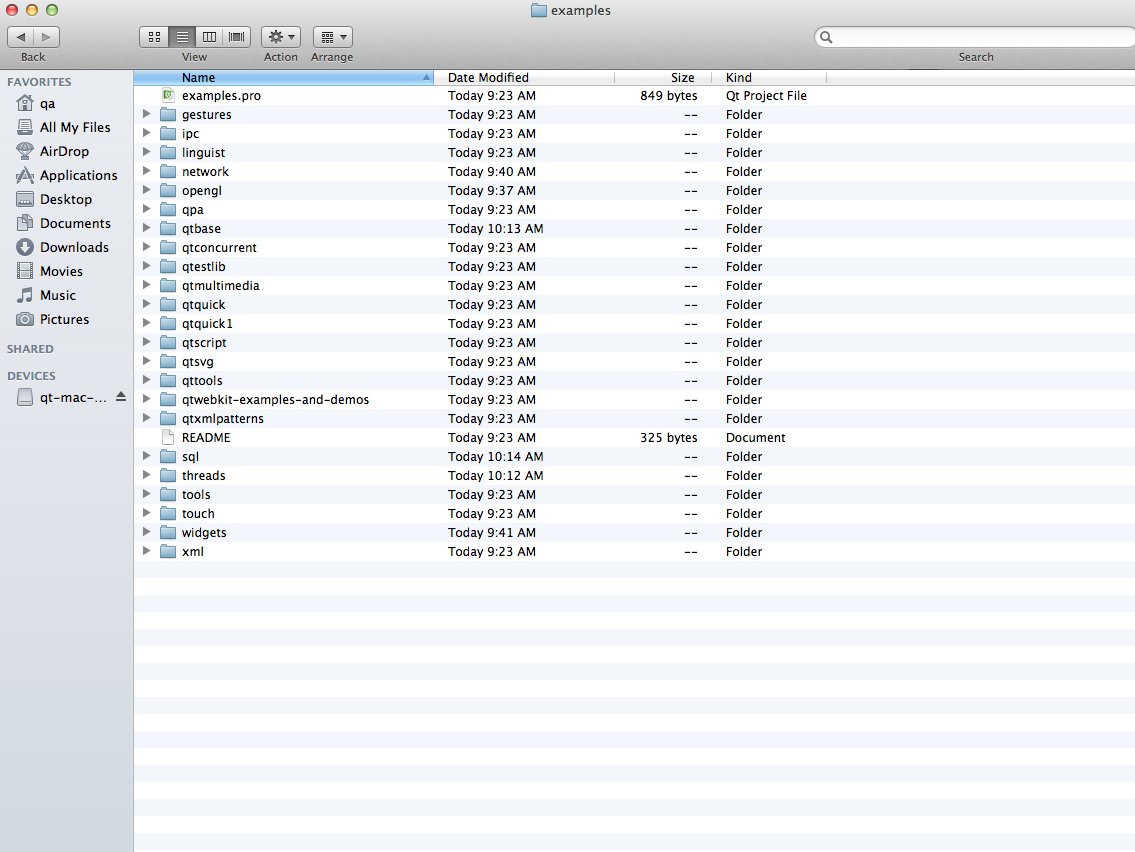Expand the qtbase folder triangle
The width and height of the screenshot is (1135, 852).
[x=146, y=228]
